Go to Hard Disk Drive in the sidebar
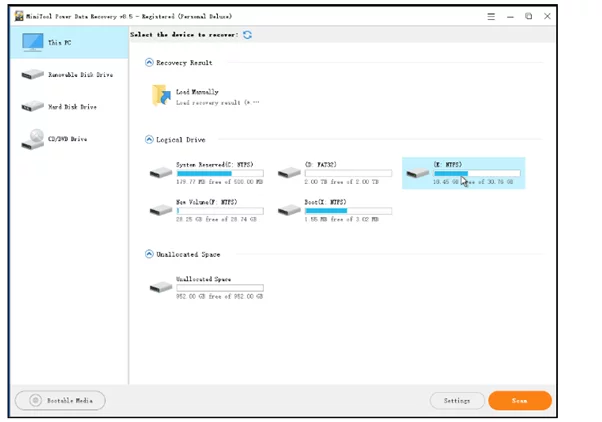Image resolution: width=602 pixels, height=422 pixels. pyautogui.click(x=68, y=107)
